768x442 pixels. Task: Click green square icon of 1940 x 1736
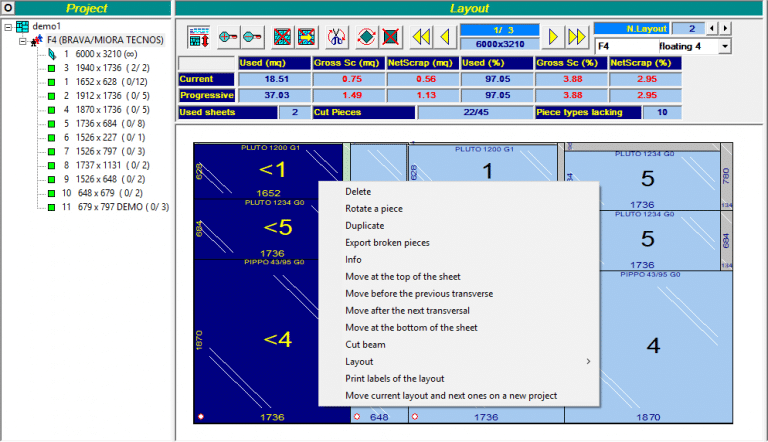(x=51, y=68)
